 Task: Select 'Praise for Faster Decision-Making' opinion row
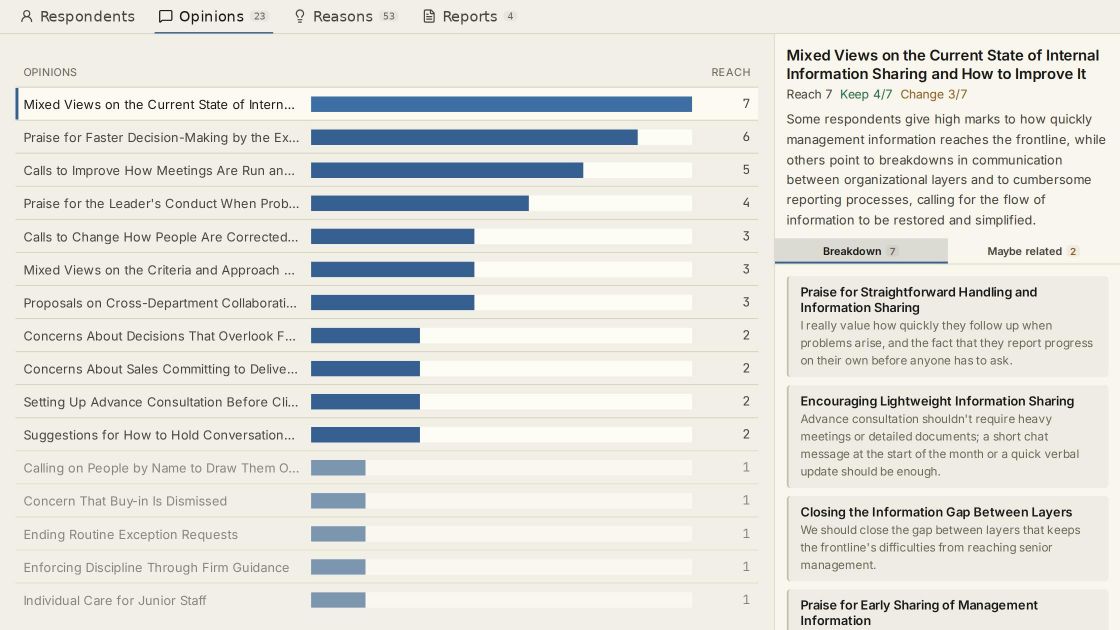tap(386, 137)
